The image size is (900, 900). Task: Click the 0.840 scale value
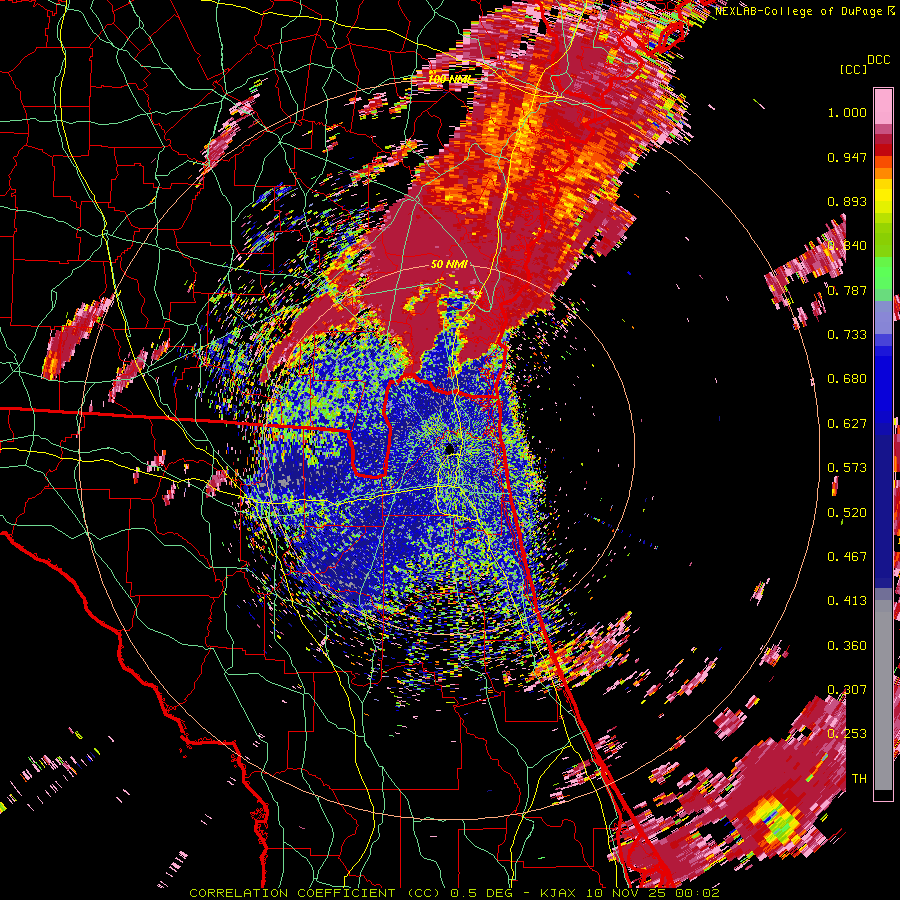click(847, 246)
